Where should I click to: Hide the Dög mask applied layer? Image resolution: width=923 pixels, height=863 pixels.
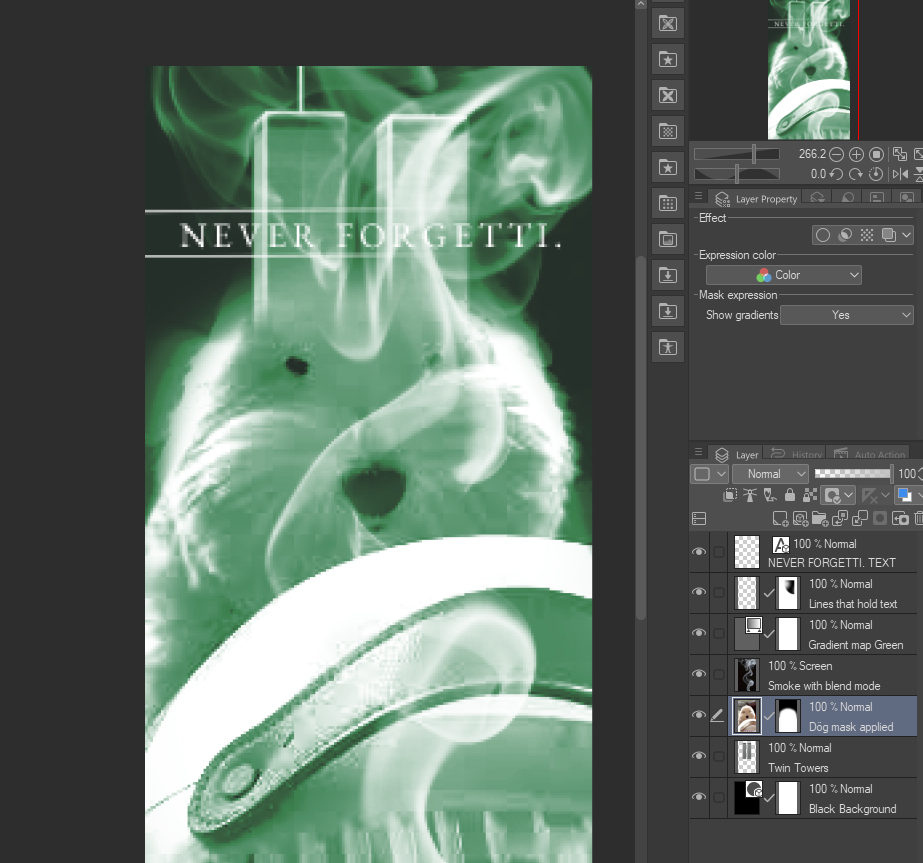click(699, 715)
